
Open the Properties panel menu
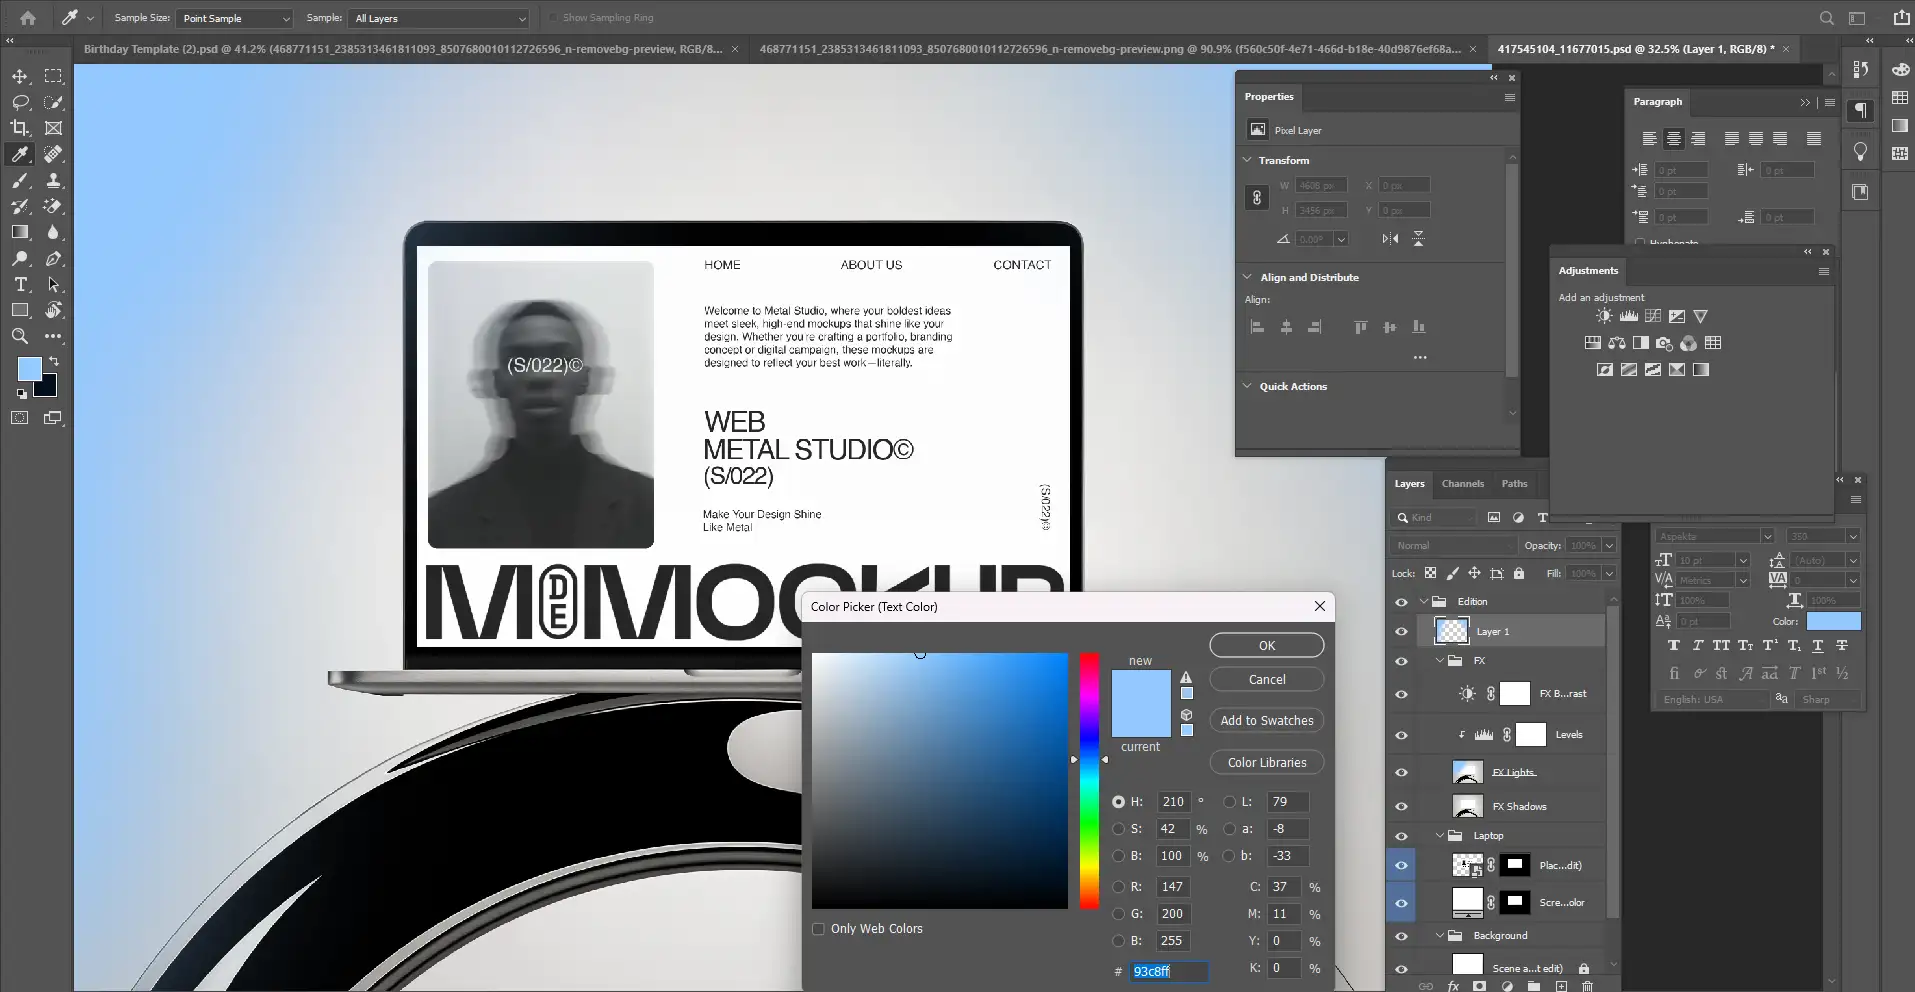1510,97
